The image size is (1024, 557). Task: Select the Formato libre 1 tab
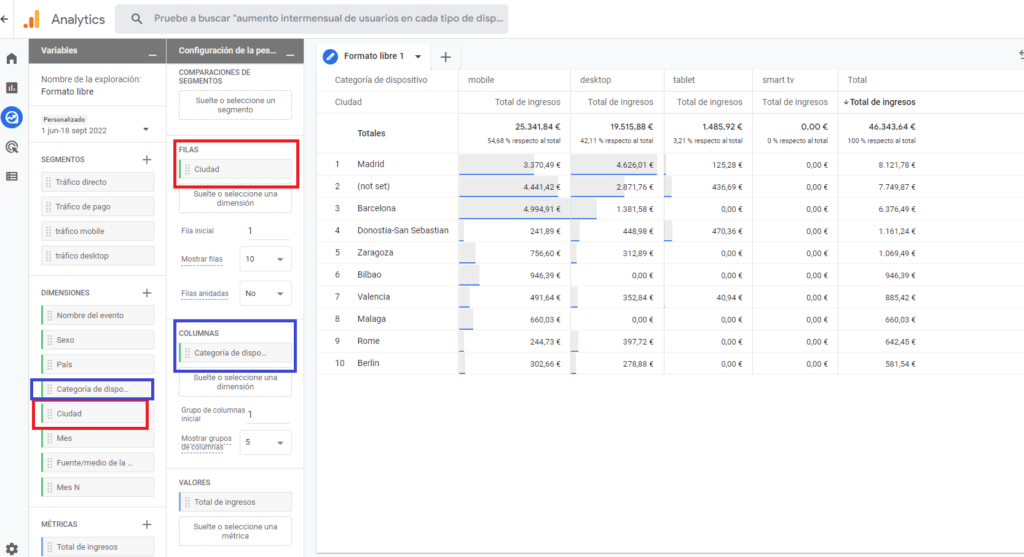pos(374,56)
